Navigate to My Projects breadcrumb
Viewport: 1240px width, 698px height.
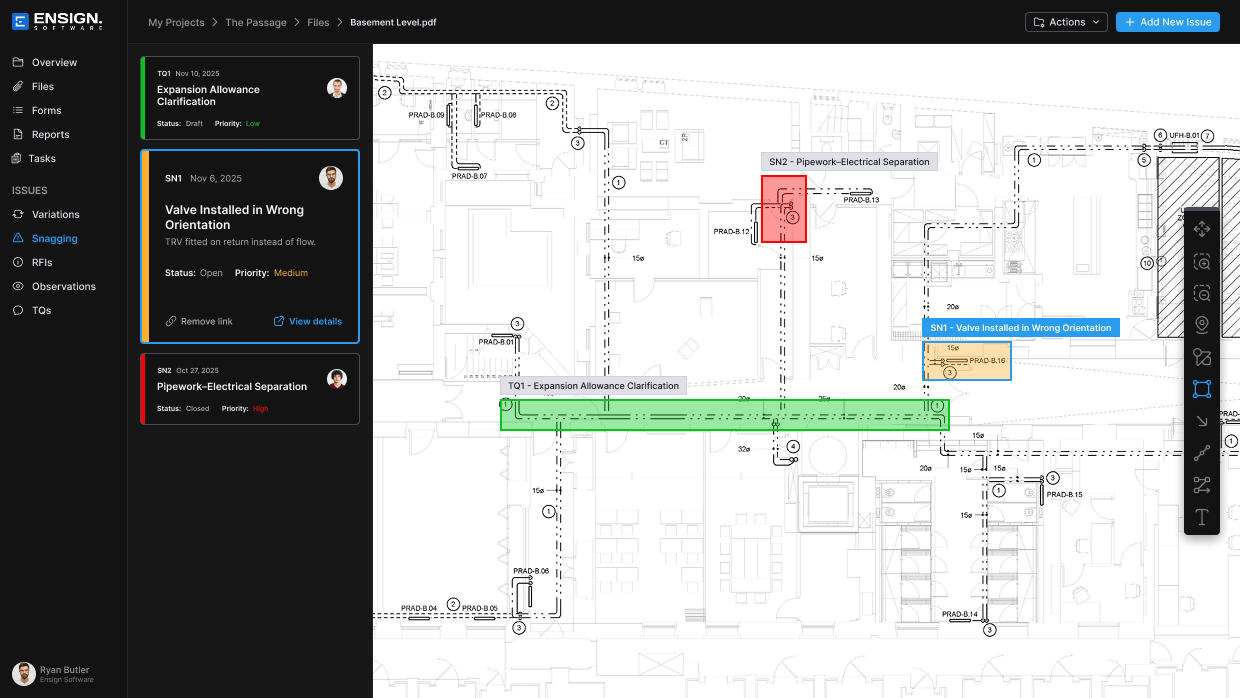click(176, 22)
